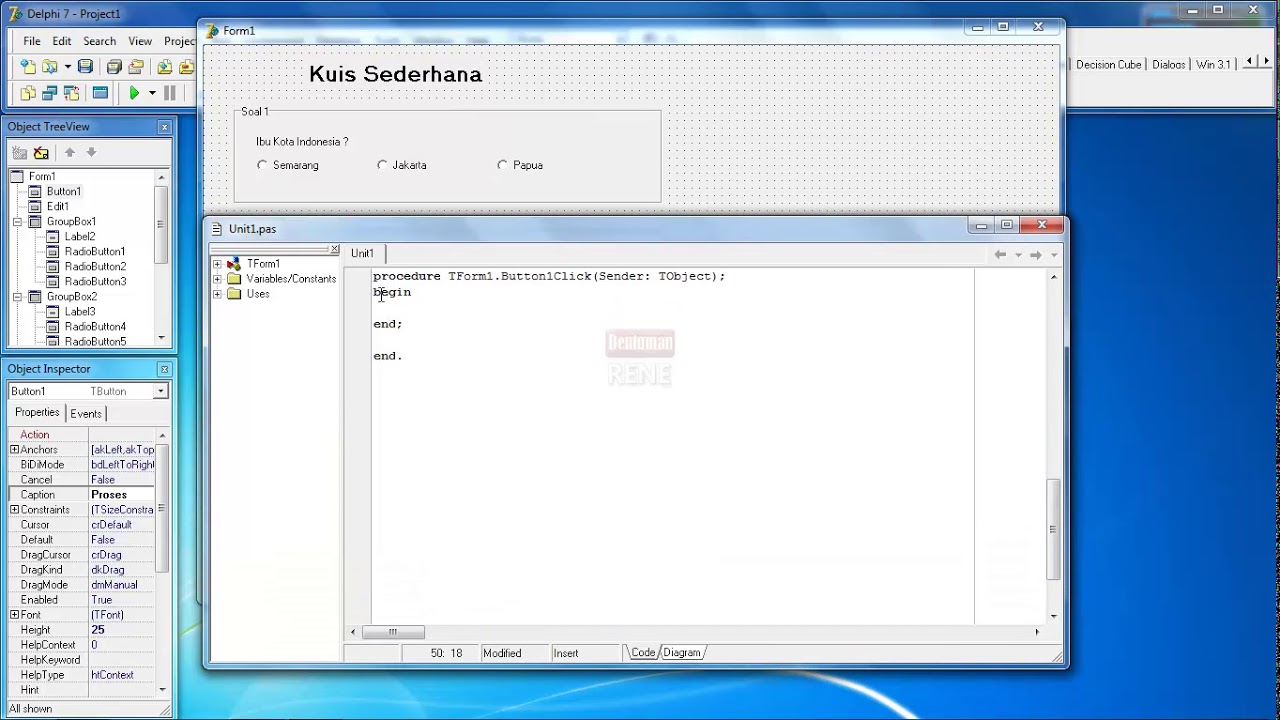Click the Toggle Form/Unit icon
The width and height of the screenshot is (1280, 720).
click(71, 93)
